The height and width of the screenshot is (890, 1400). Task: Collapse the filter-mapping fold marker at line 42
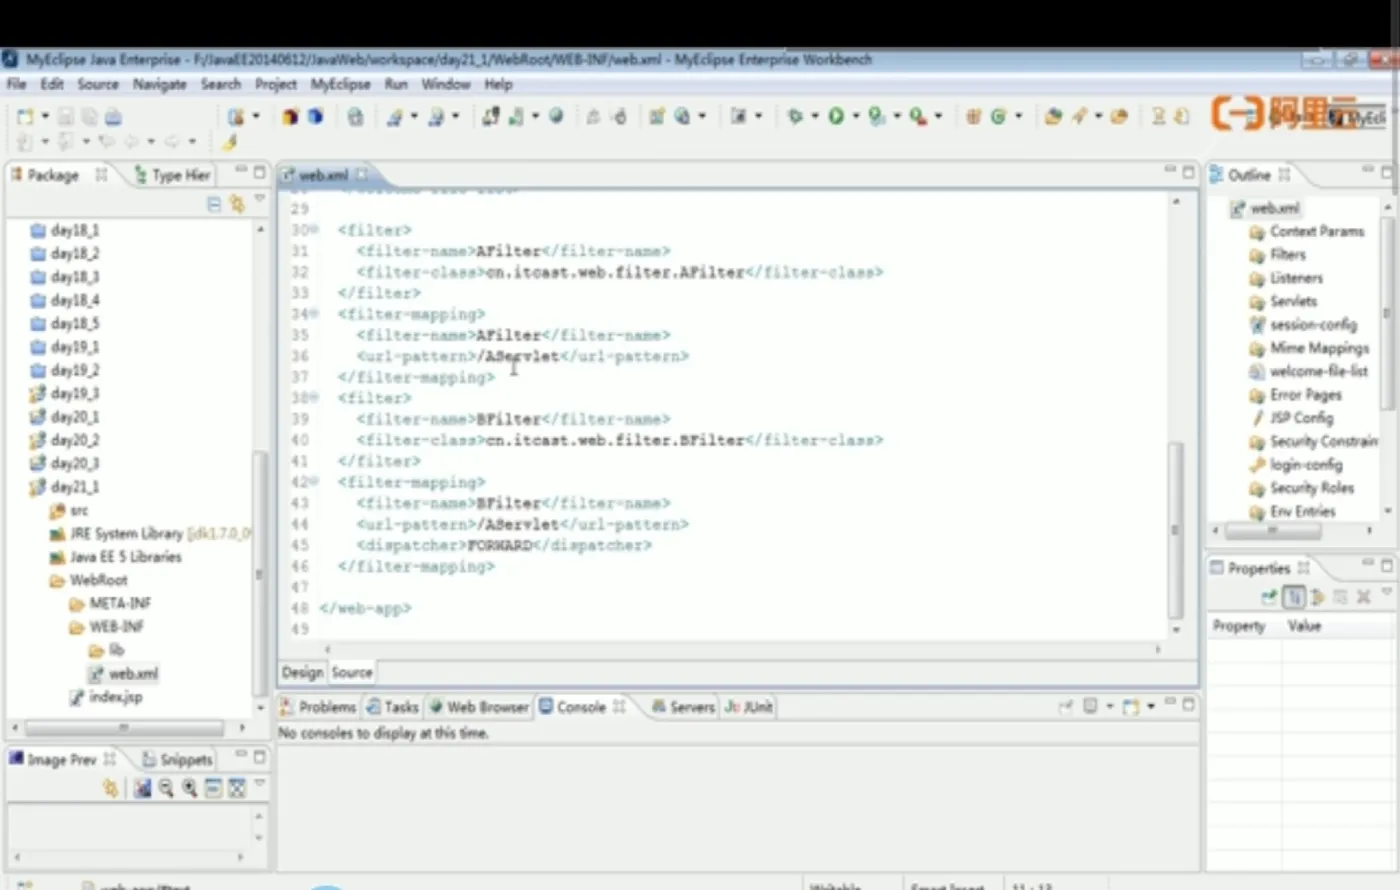coord(314,482)
